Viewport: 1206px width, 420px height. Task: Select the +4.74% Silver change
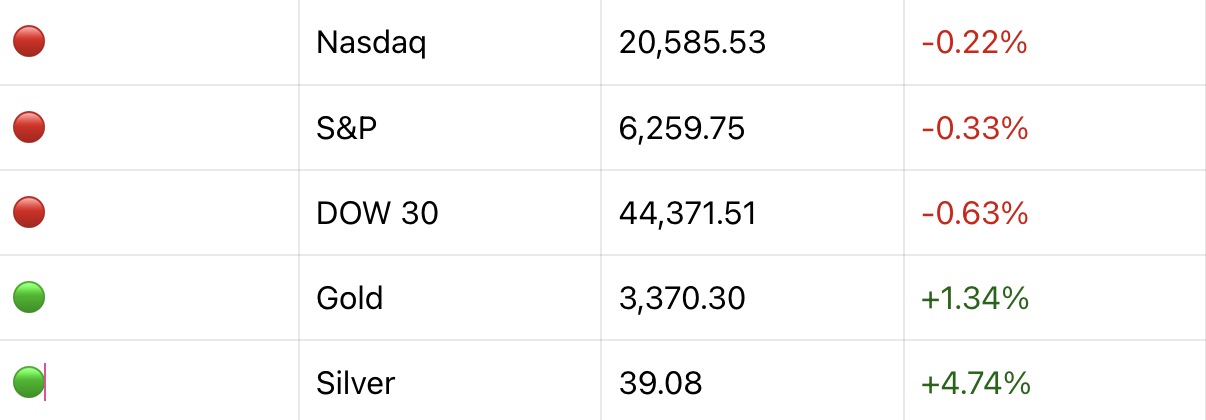(975, 382)
